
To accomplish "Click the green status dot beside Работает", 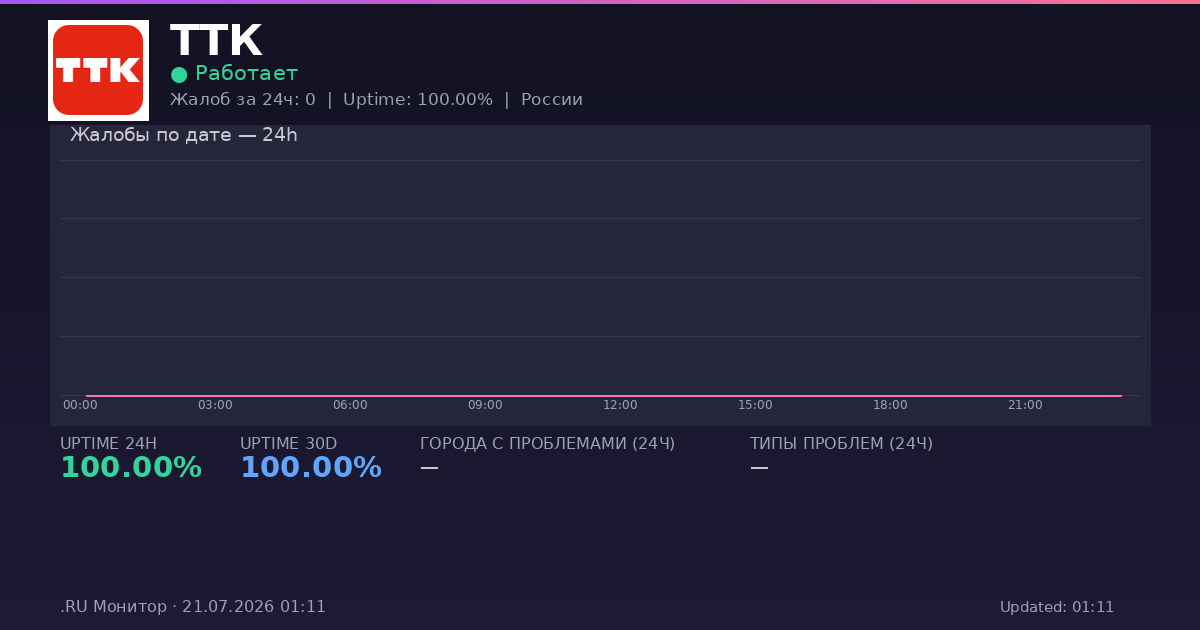I will pyautogui.click(x=179, y=74).
